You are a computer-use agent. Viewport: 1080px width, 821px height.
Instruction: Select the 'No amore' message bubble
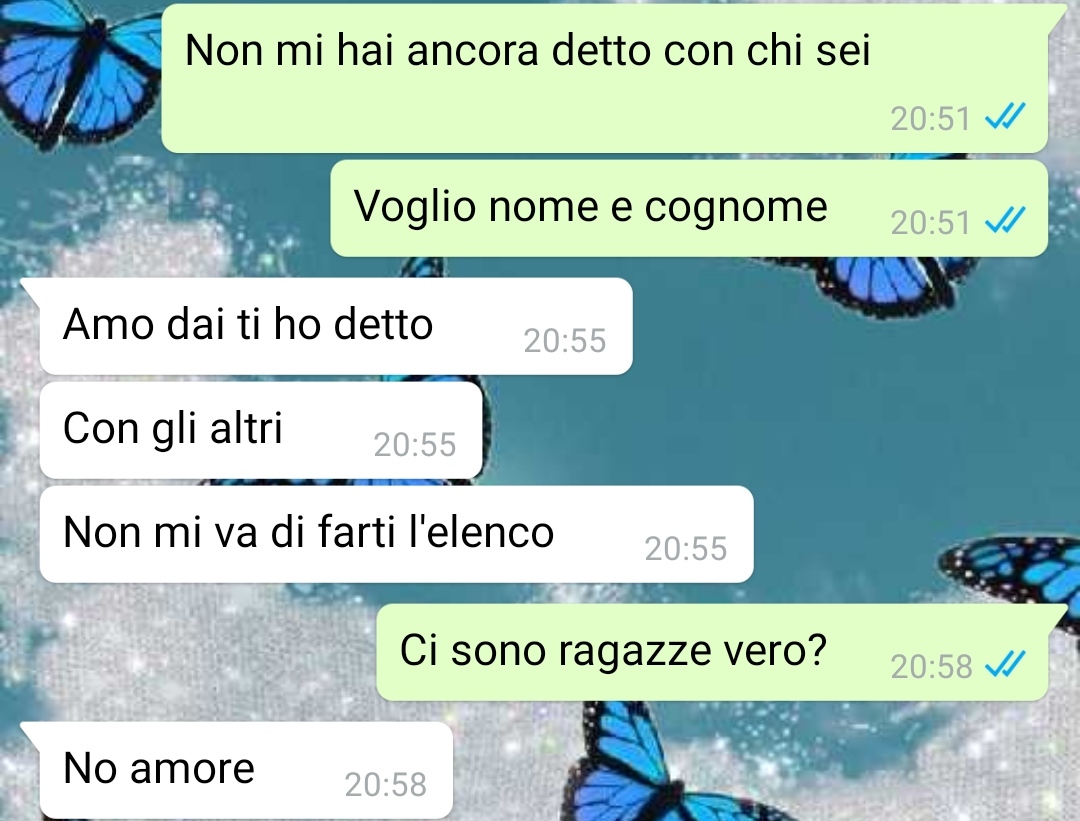coord(247,771)
